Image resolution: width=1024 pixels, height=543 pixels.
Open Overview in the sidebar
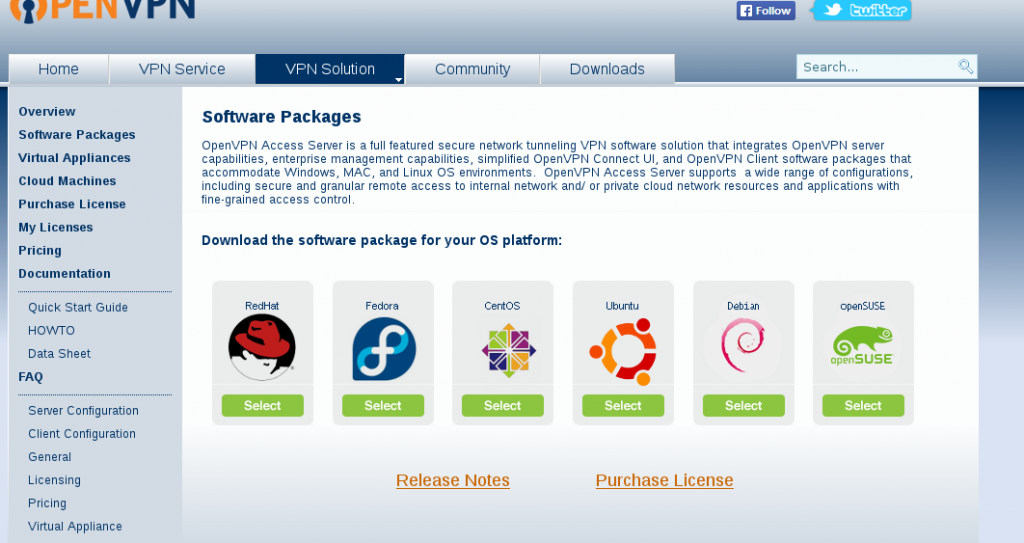click(x=47, y=112)
